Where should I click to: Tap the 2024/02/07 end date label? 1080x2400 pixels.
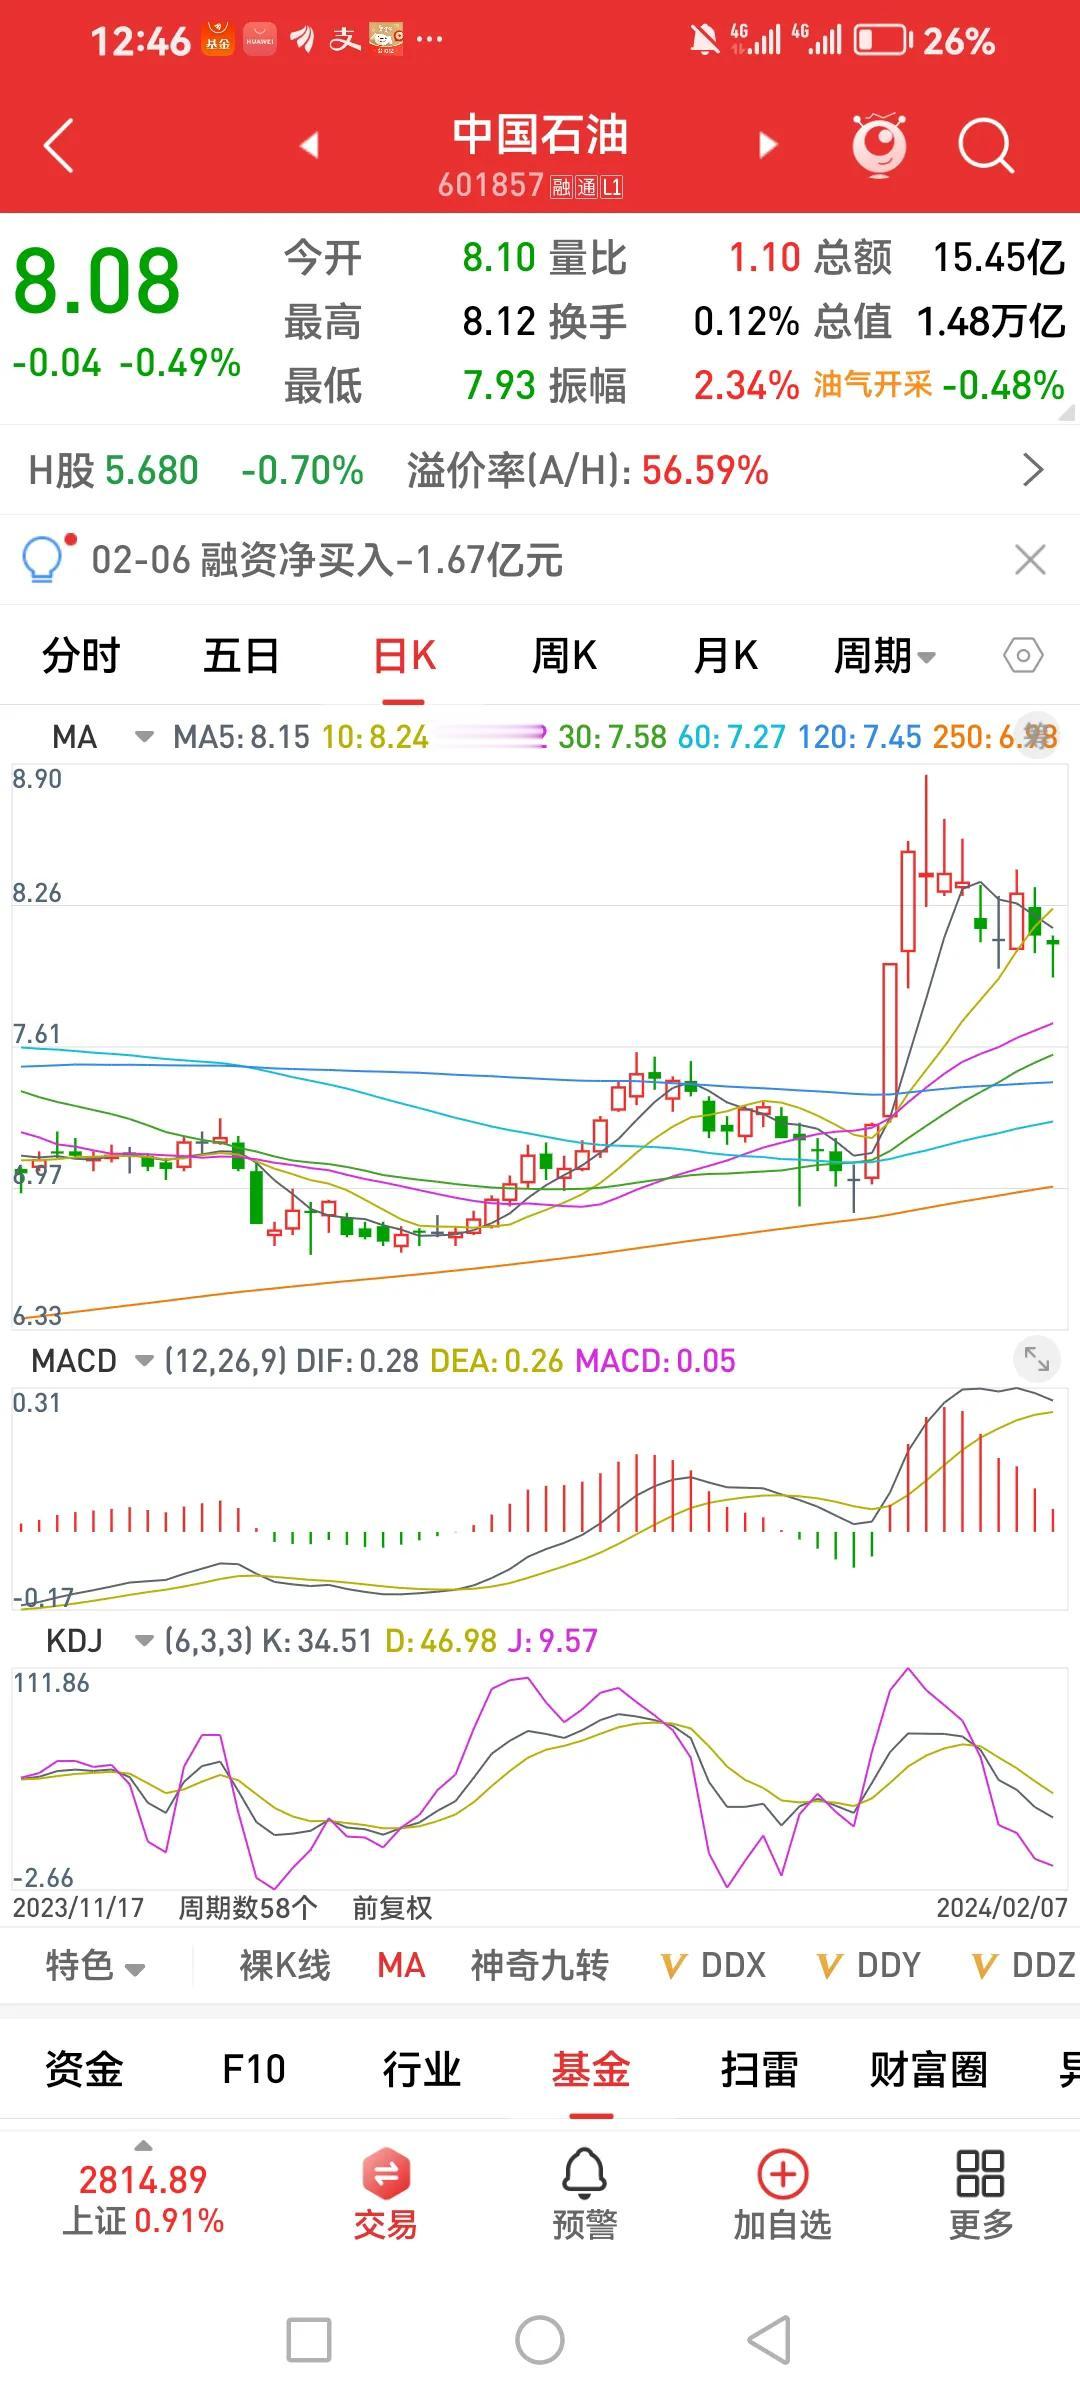click(1002, 1908)
